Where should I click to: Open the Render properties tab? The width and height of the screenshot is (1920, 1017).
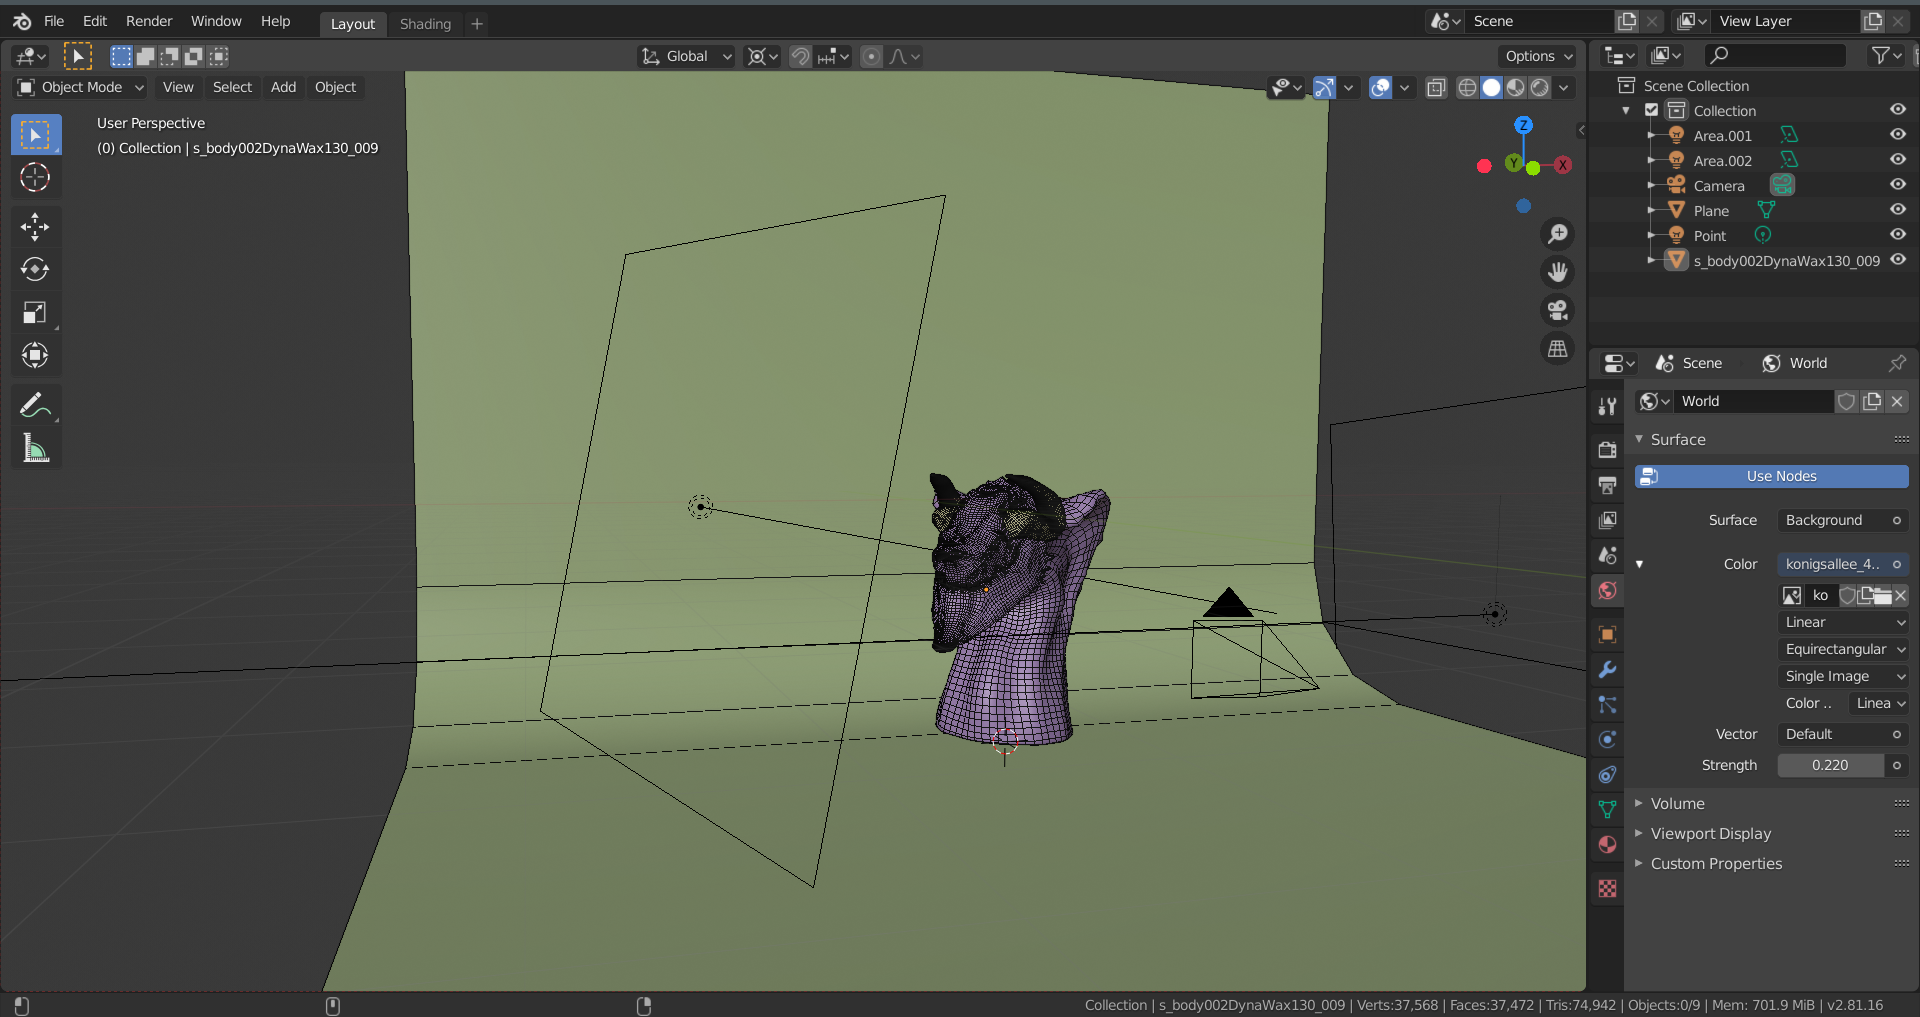(x=1607, y=450)
